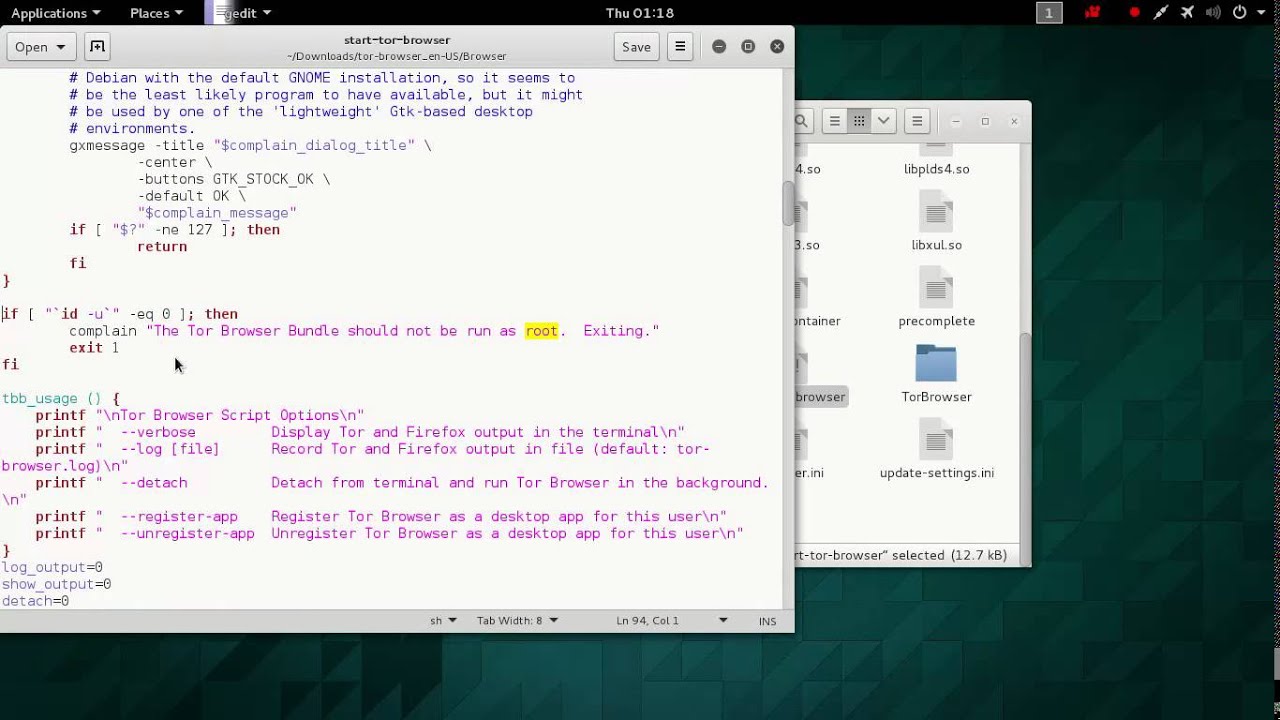Click the line detach=0
Viewport: 1280px width, 720px height.
click(35, 601)
